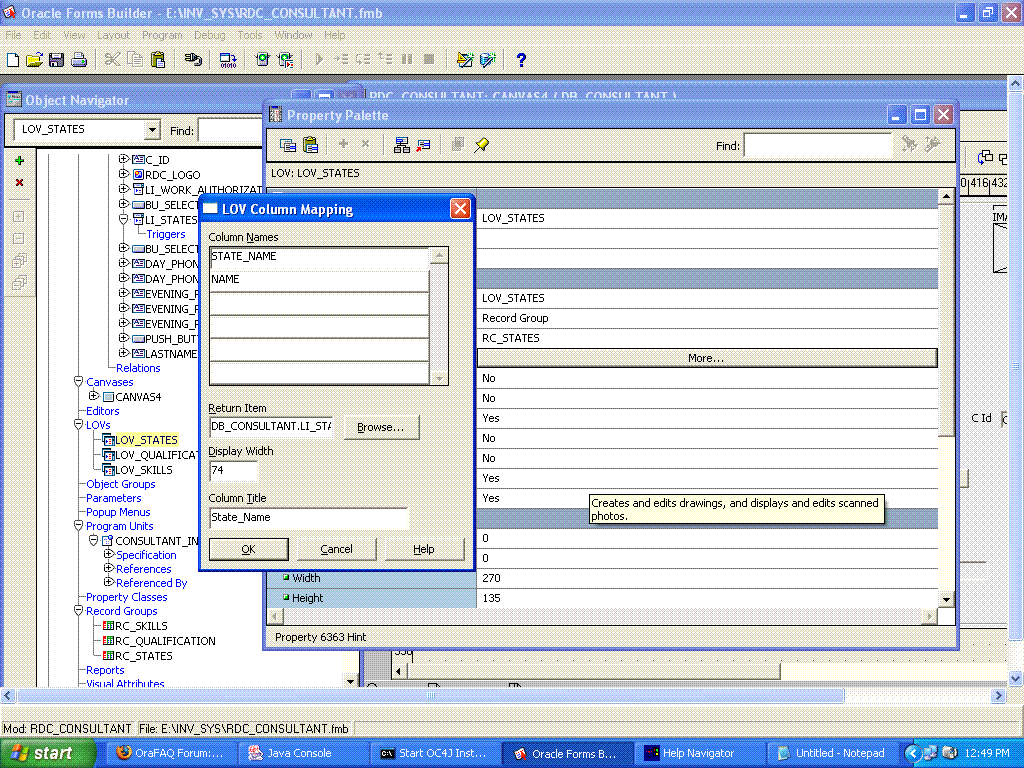The height and width of the screenshot is (768, 1024).
Task: Click Property Palette scrollbar down arrow
Action: pyautogui.click(x=946, y=599)
